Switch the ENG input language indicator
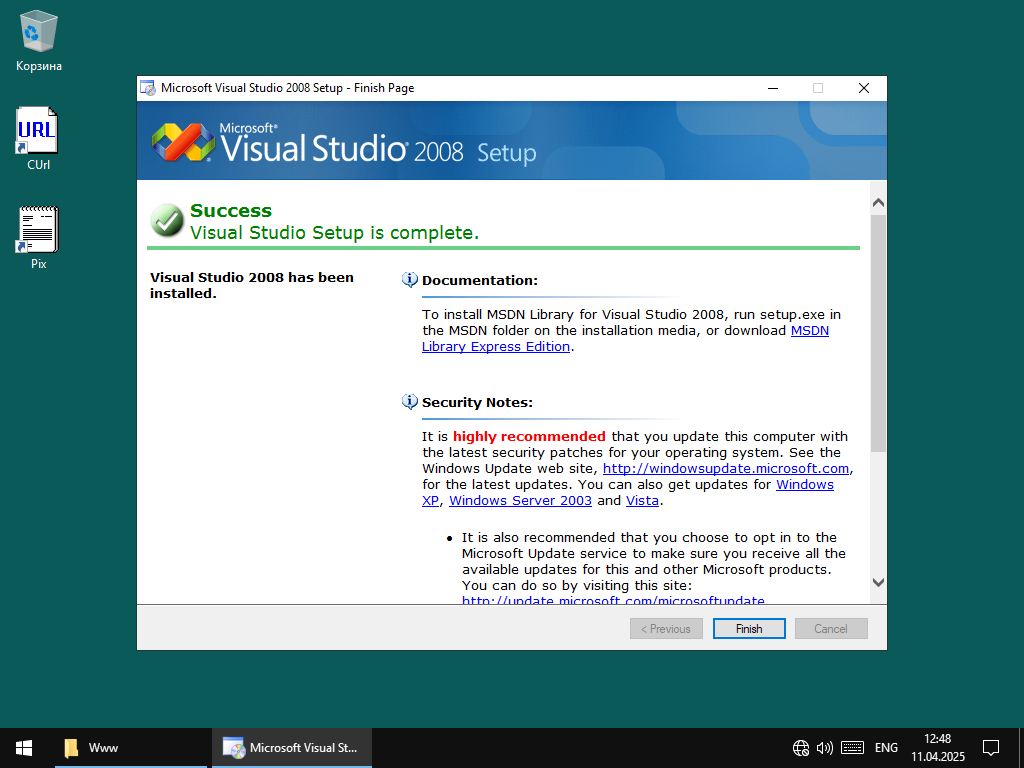Viewport: 1024px width, 768px height. click(886, 748)
